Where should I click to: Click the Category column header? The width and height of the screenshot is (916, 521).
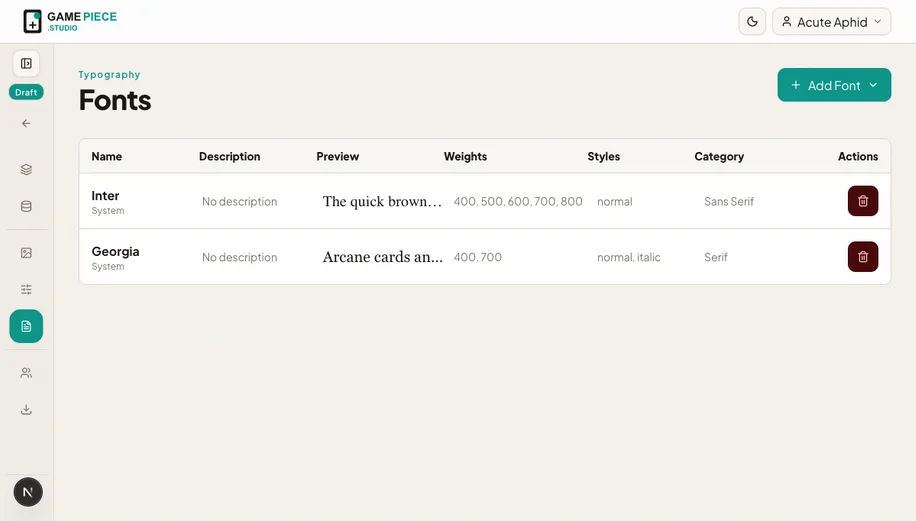719,156
